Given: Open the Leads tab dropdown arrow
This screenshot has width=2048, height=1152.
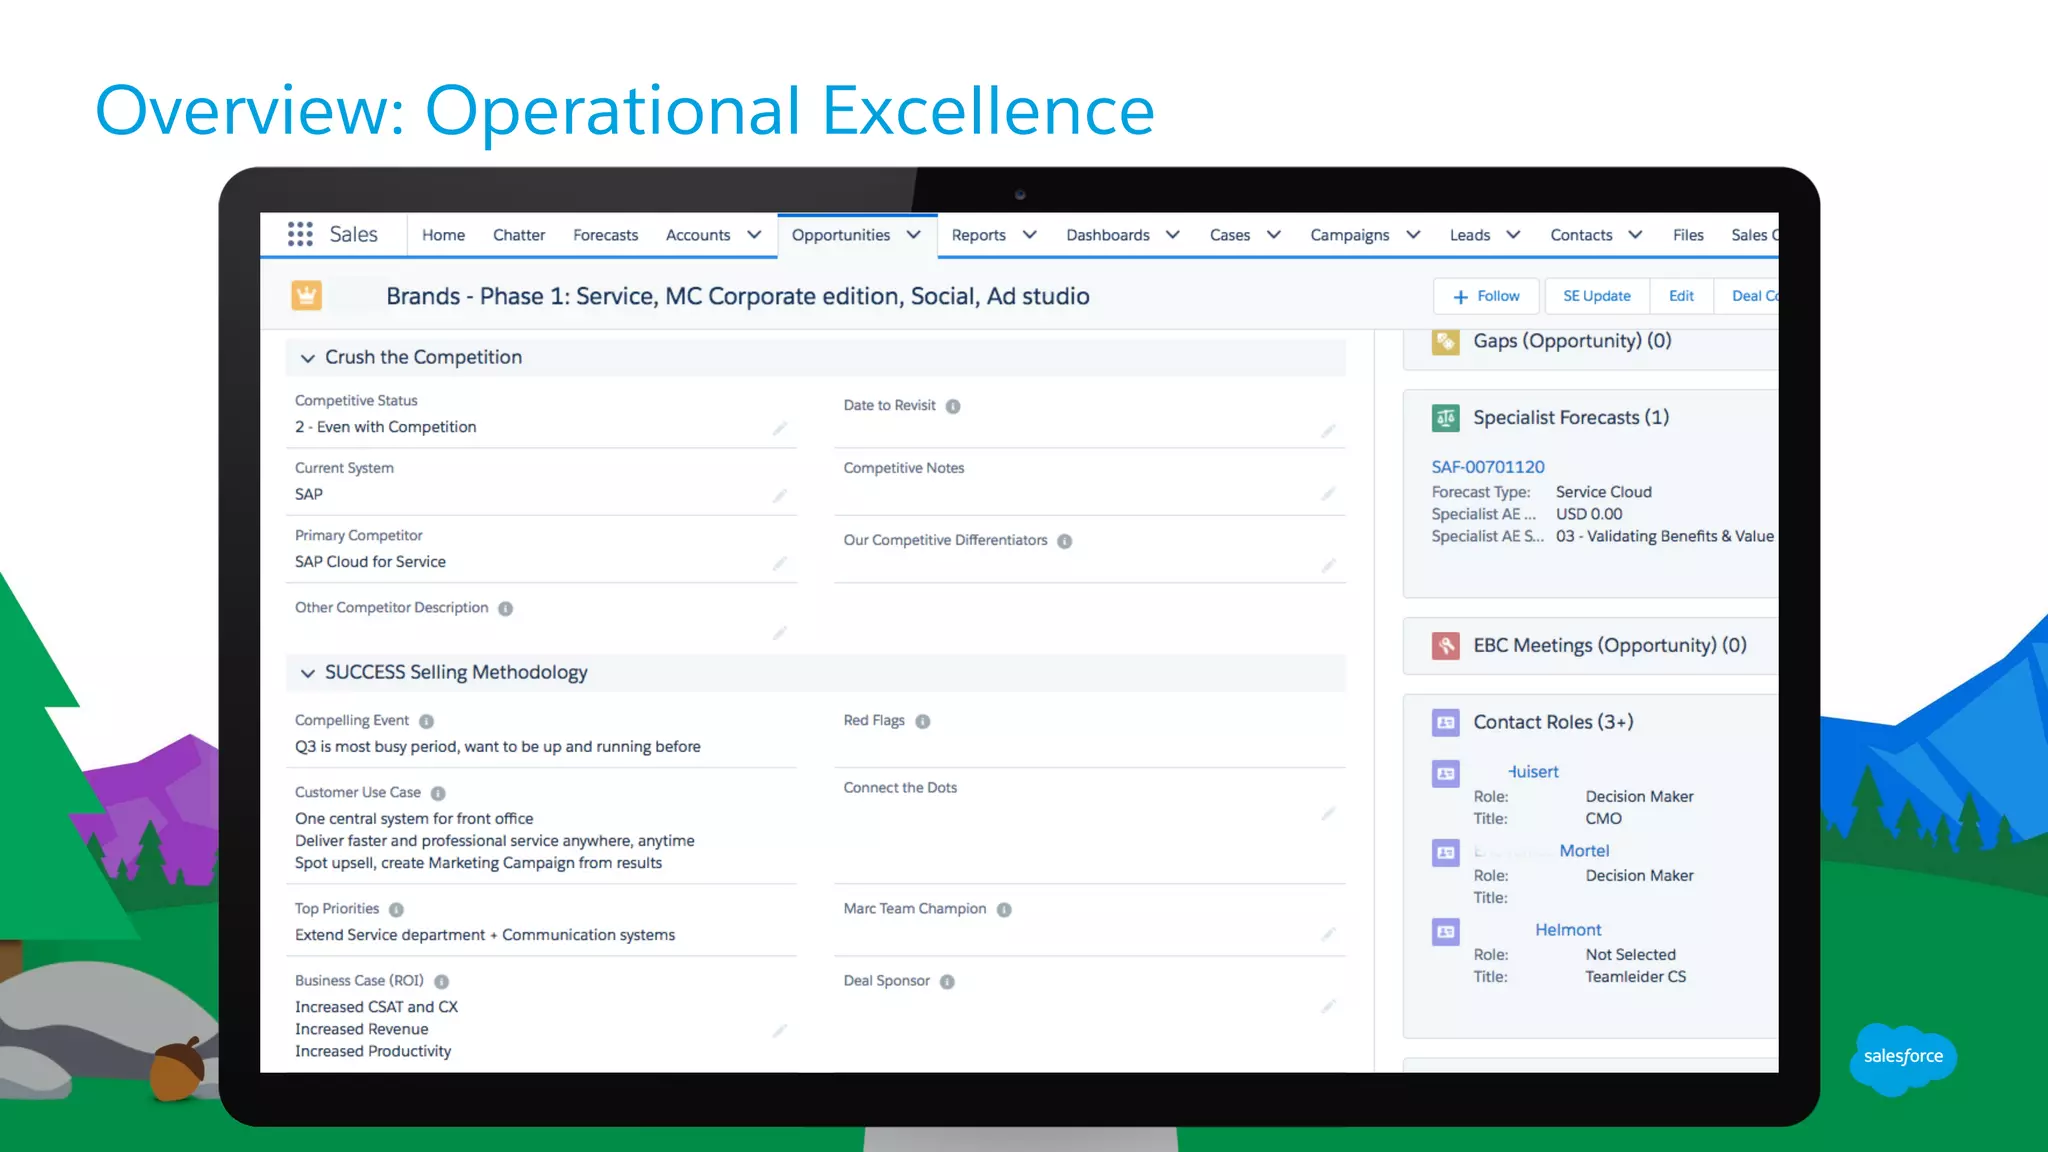Looking at the screenshot, I should pos(1513,235).
